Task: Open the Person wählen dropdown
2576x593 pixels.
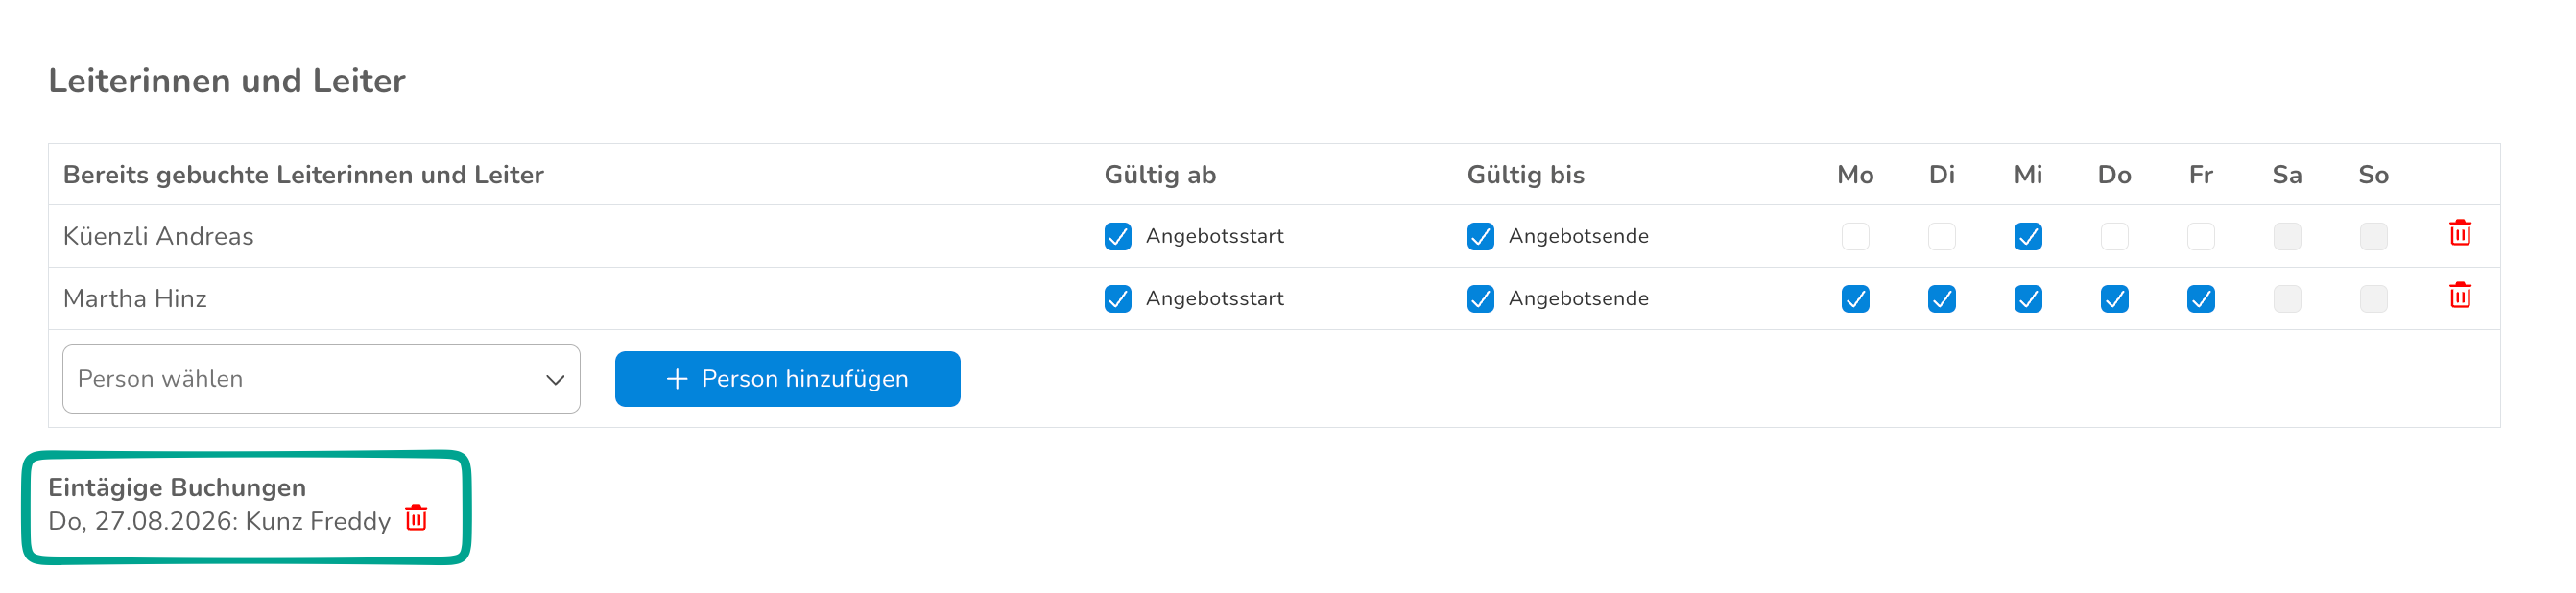Action: pyautogui.click(x=321, y=379)
